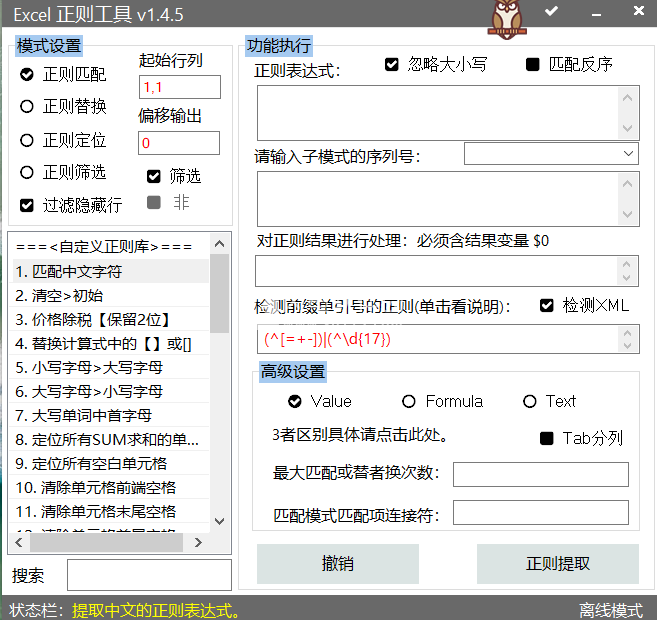Viewport: 657px width, 620px height.
Task: Click the 匹配模式匹配项连接符 input field
Action: (541, 512)
